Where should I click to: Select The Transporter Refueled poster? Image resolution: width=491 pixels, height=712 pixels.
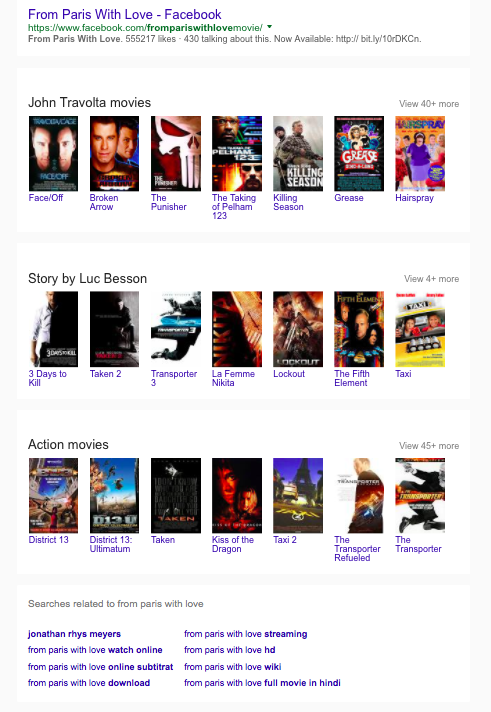359,495
